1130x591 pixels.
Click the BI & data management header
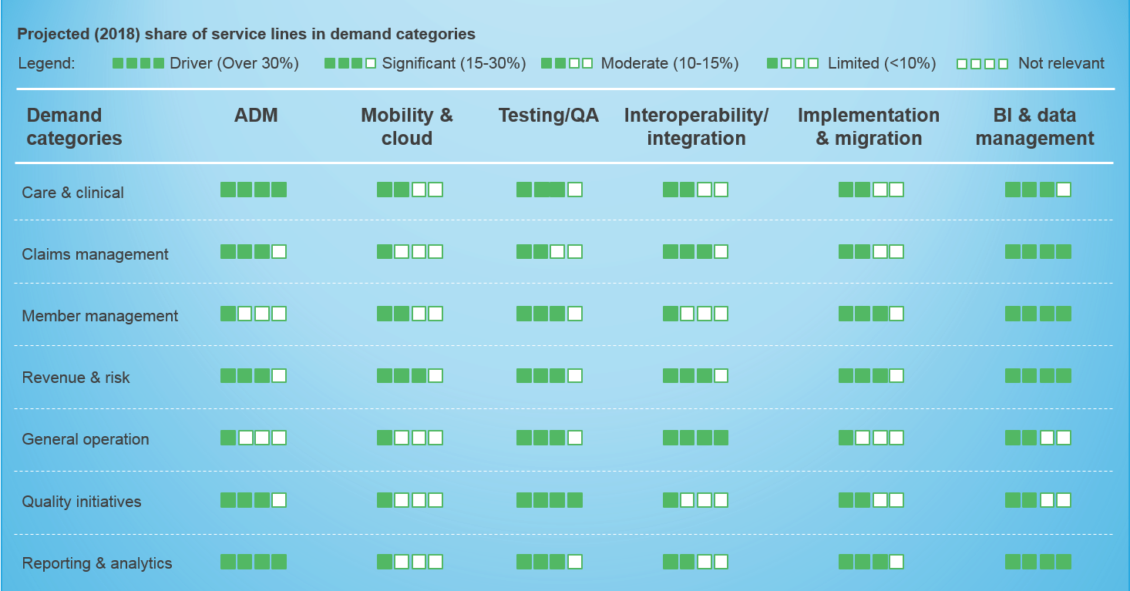(1035, 127)
